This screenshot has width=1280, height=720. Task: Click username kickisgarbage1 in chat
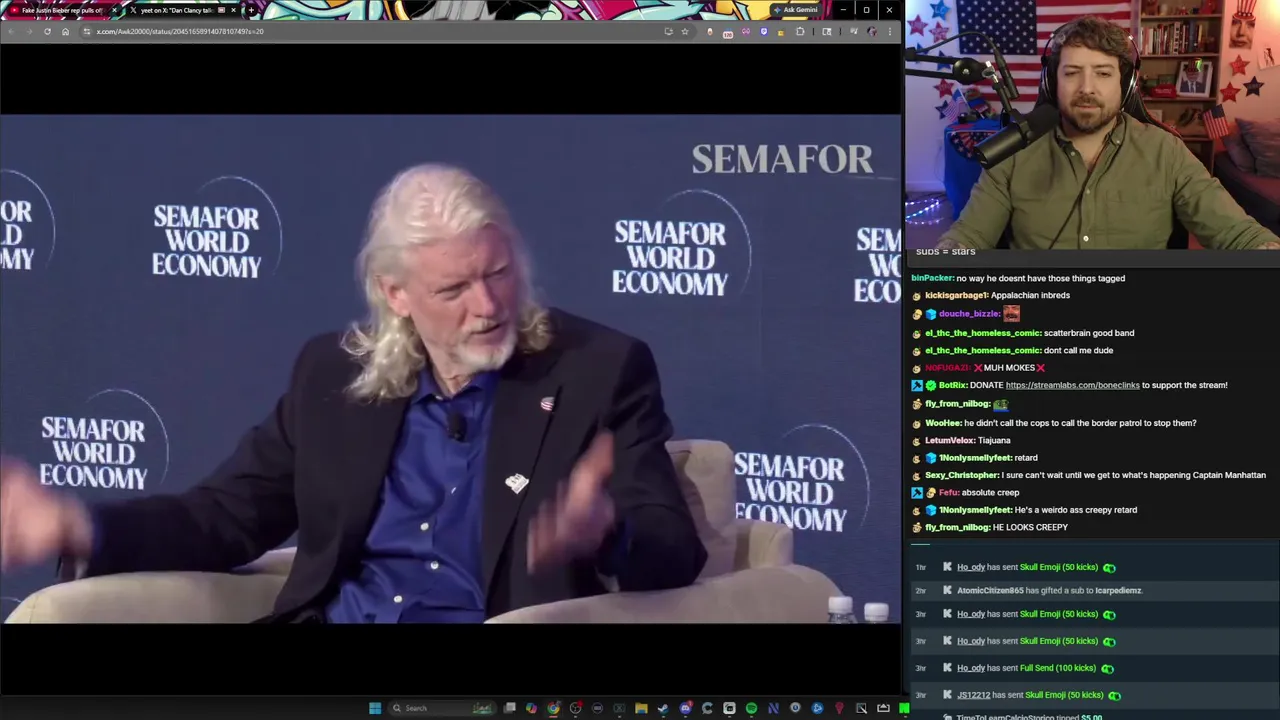[956, 295]
